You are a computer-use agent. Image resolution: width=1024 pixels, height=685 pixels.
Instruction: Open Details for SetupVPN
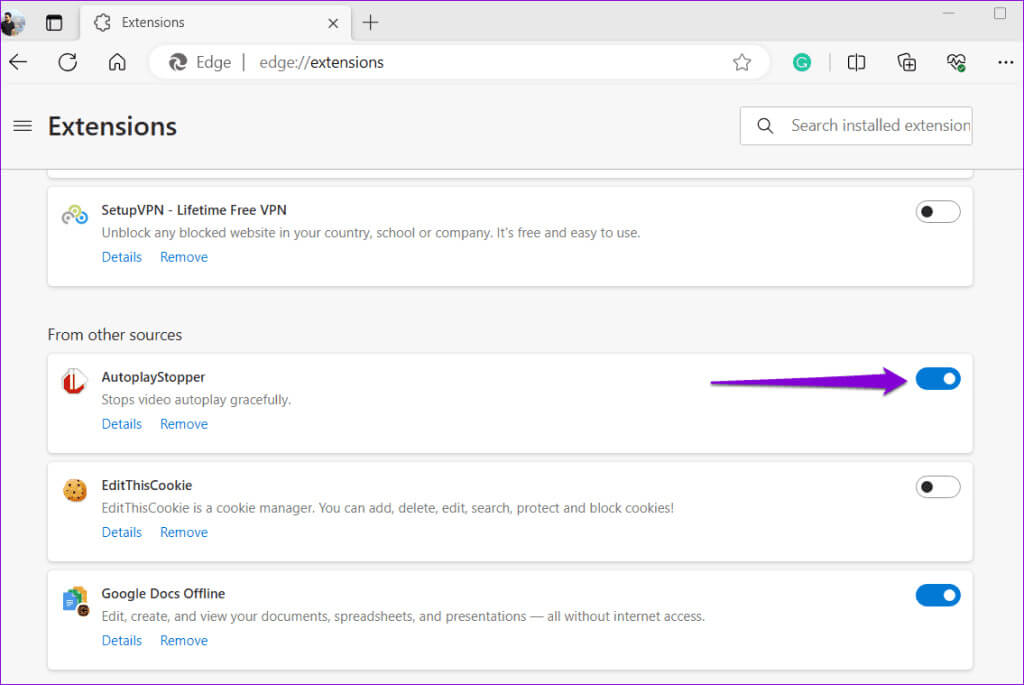click(121, 257)
